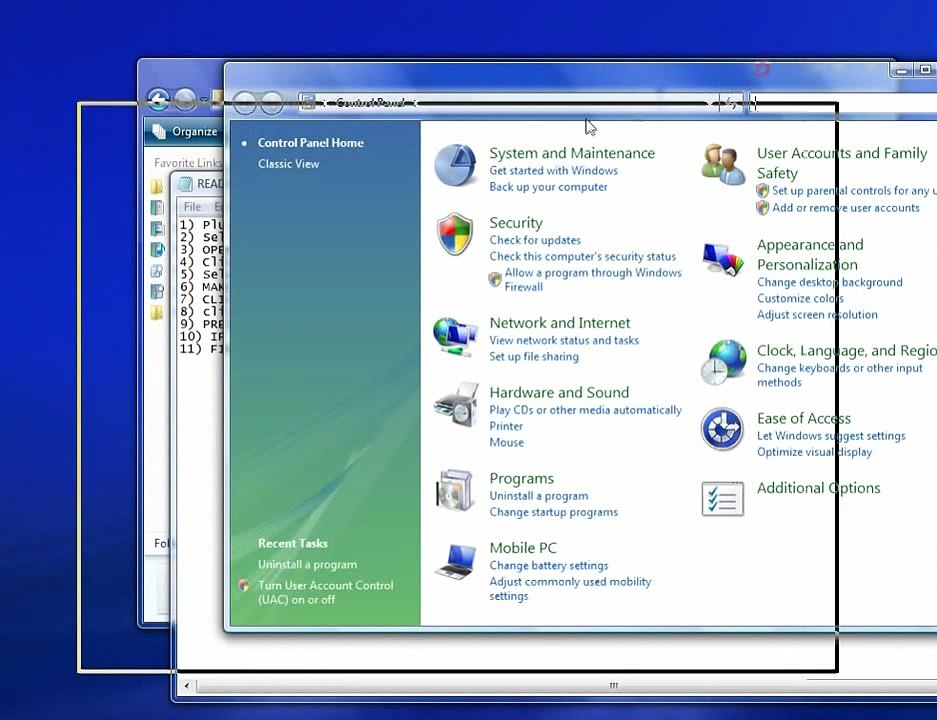Open the Mouse link
Screen dimensions: 937x720
(506, 442)
